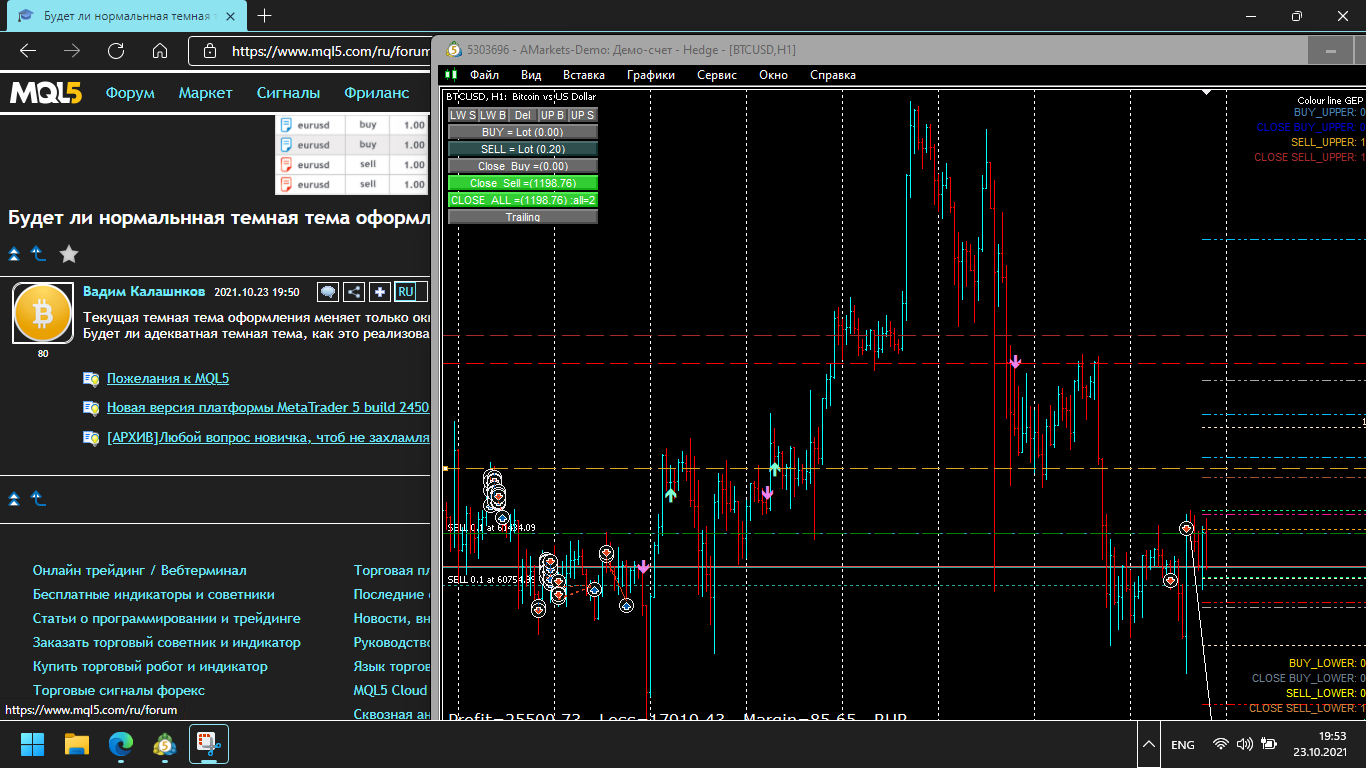Click the Del button on chart panel
Viewport: 1366px width, 768px height.
pyautogui.click(x=523, y=115)
